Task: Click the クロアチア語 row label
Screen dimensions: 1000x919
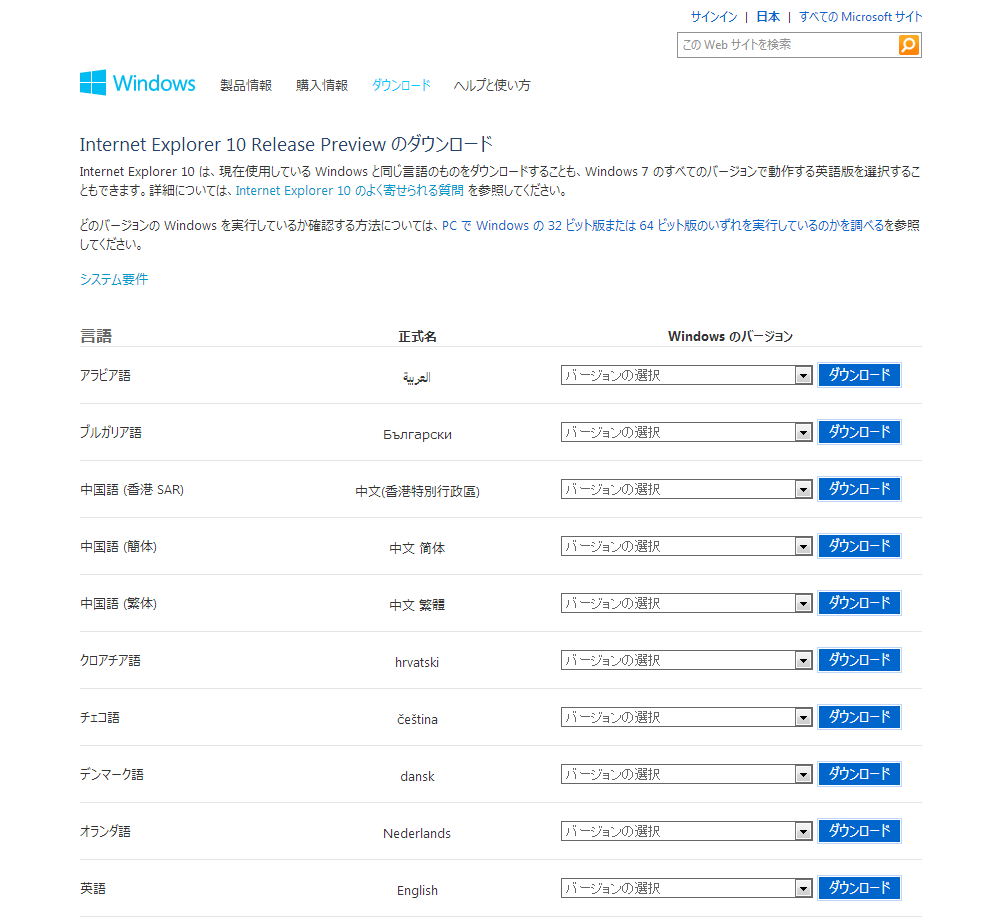Action: [x=110, y=660]
